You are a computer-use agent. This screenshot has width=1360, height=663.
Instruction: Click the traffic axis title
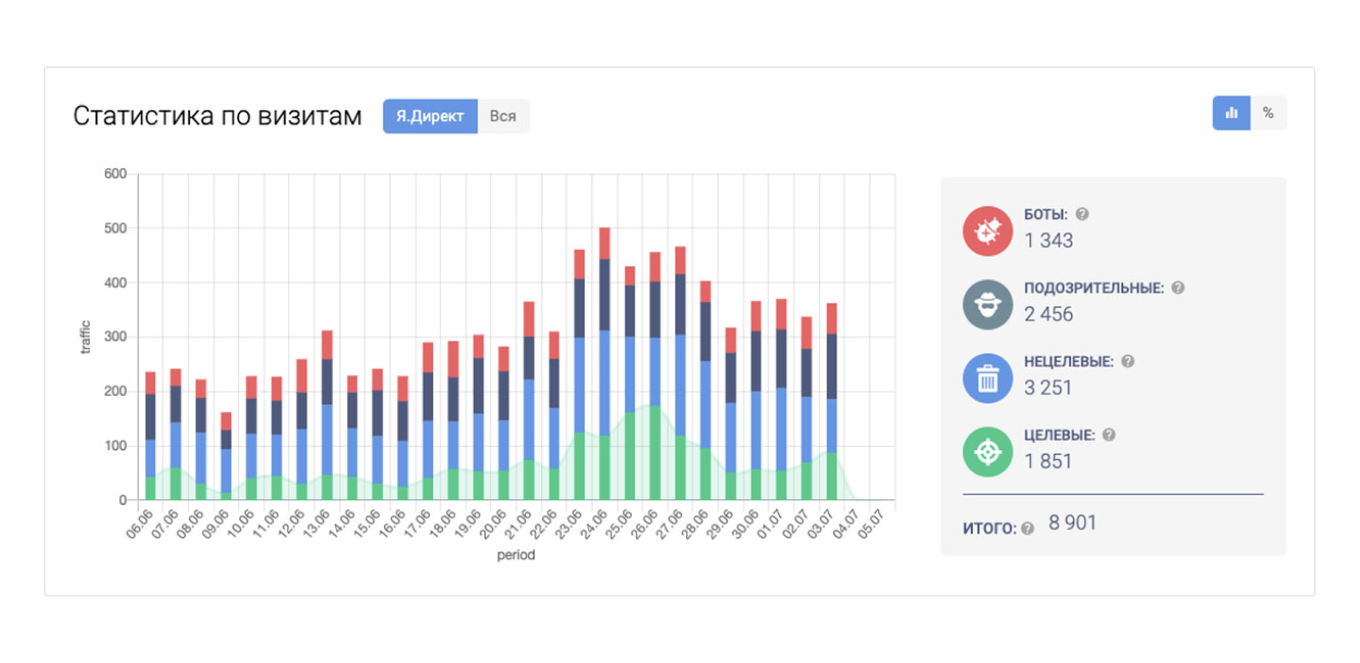[x=85, y=337]
